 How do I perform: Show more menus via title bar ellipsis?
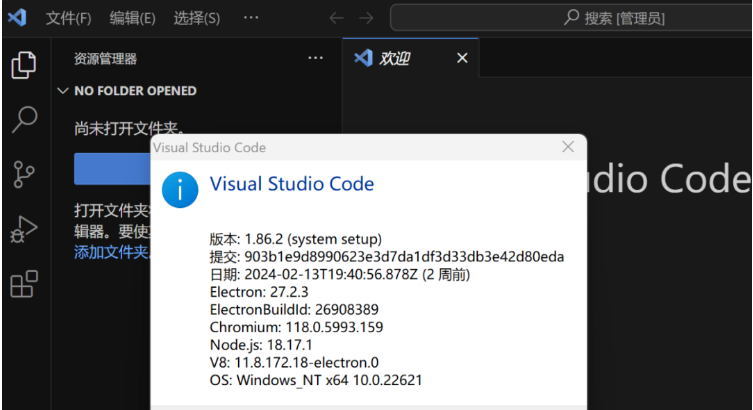(251, 18)
